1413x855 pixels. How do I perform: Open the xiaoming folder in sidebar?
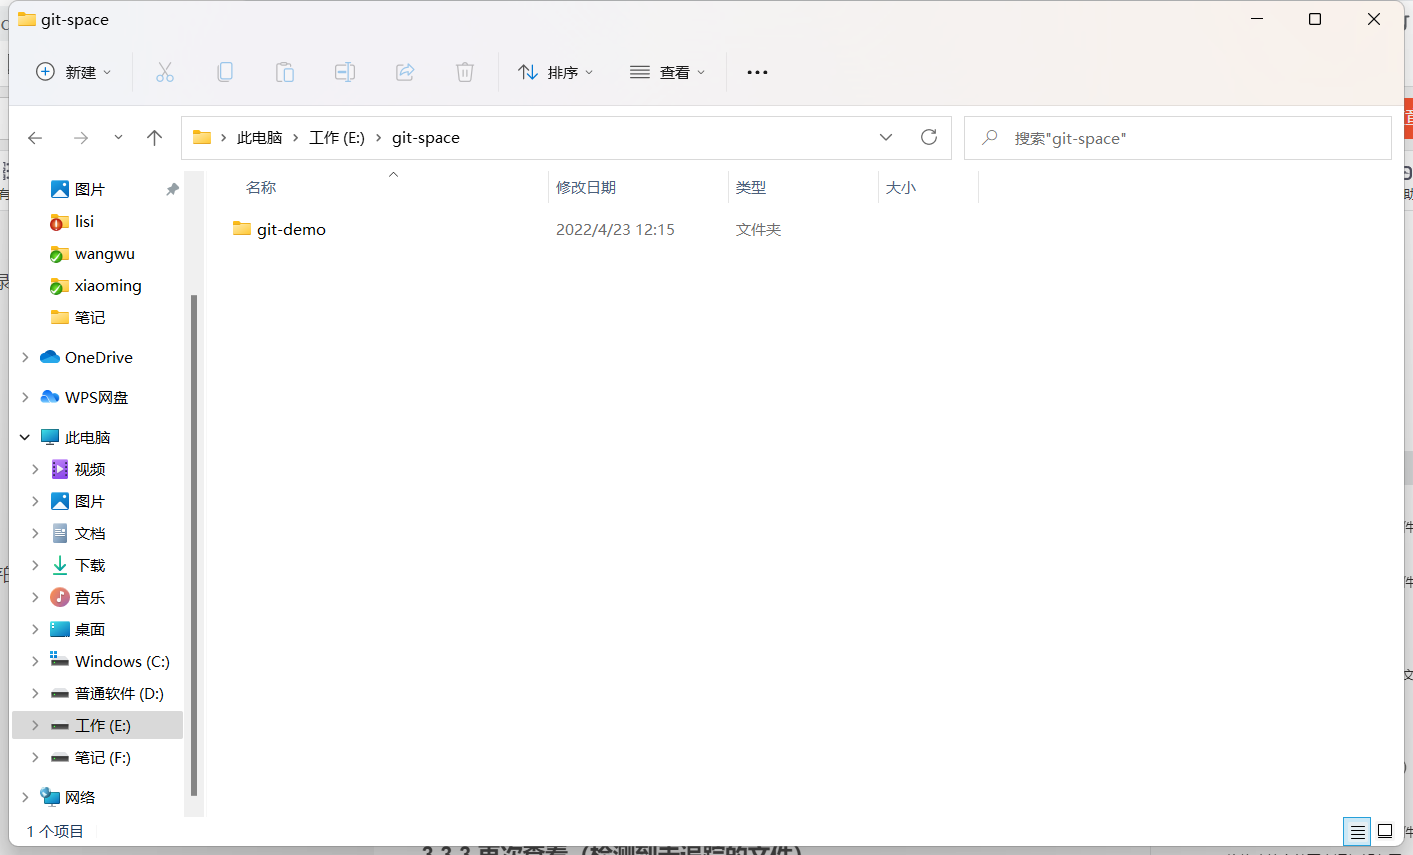point(108,285)
